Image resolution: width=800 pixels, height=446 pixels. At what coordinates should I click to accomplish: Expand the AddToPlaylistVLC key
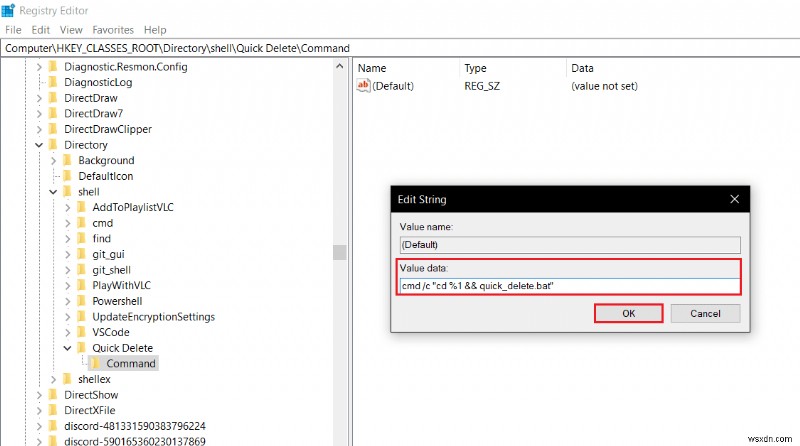pos(68,208)
